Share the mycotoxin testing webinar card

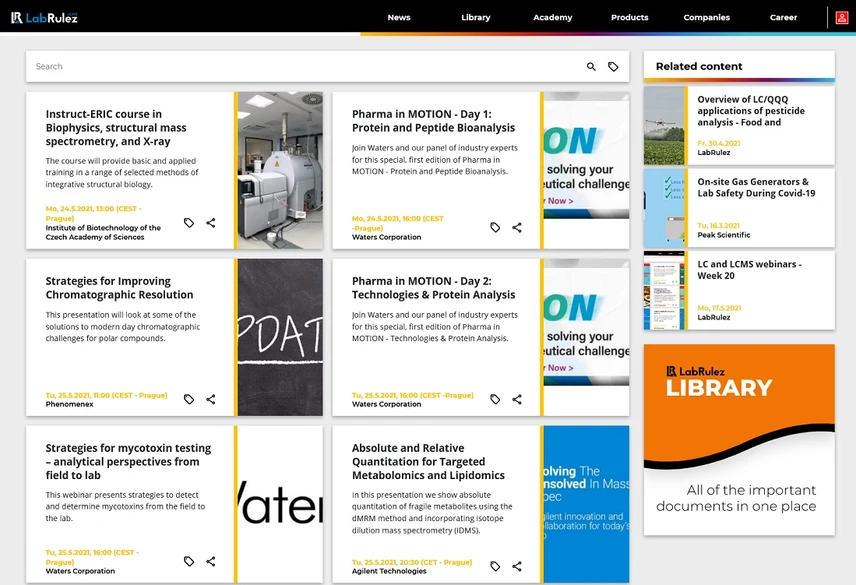pyautogui.click(x=211, y=561)
